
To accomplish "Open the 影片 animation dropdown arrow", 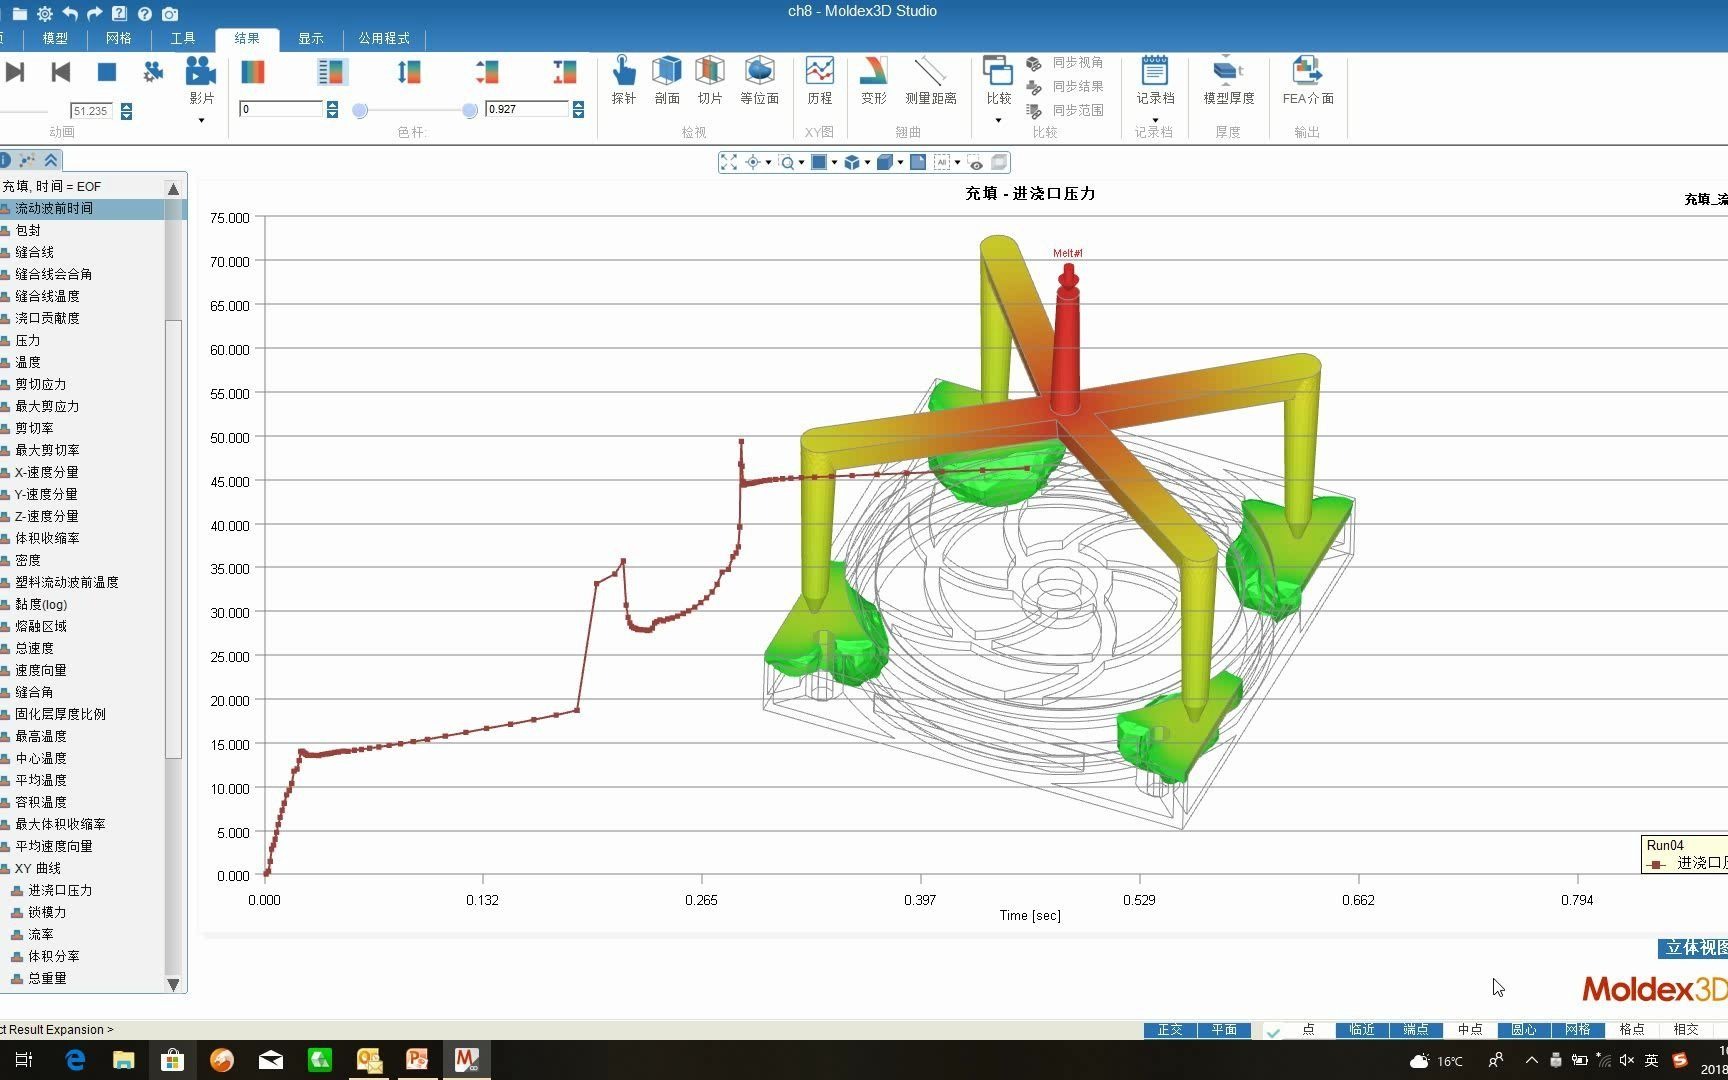I will [x=201, y=120].
